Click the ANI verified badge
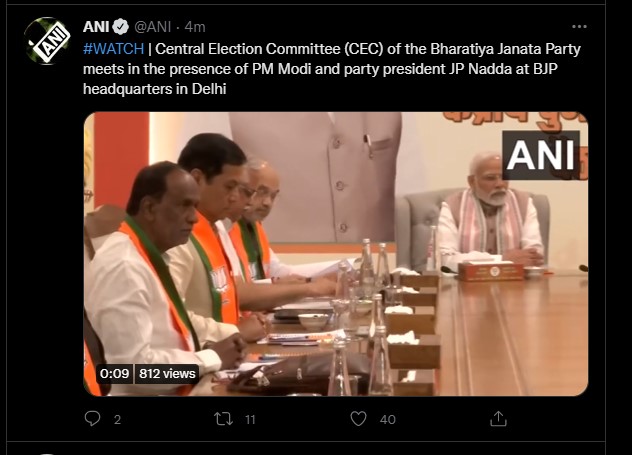This screenshot has width=632, height=455. pyautogui.click(x=120, y=27)
